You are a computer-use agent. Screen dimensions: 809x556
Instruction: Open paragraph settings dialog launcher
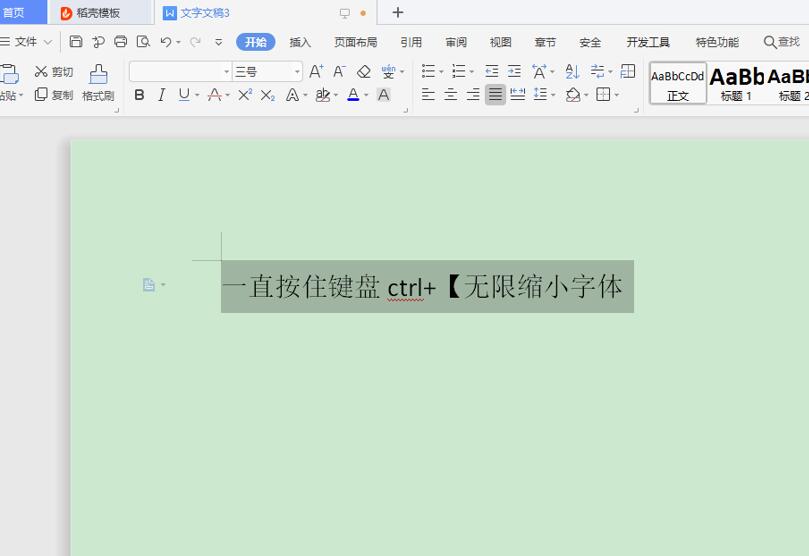pos(636,110)
